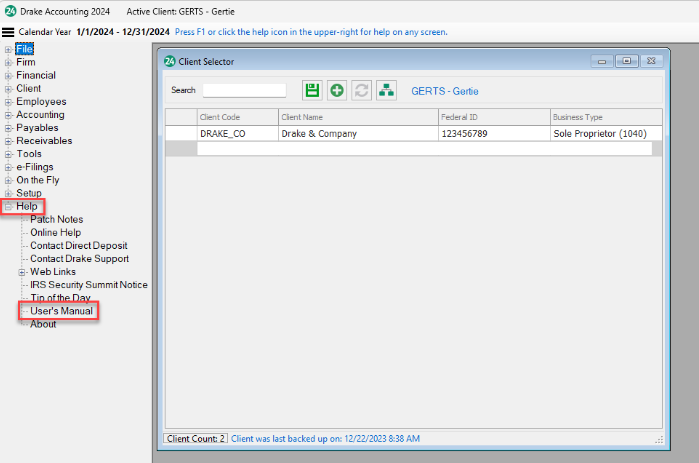Select the Payables label in navigation tree

click(37, 128)
